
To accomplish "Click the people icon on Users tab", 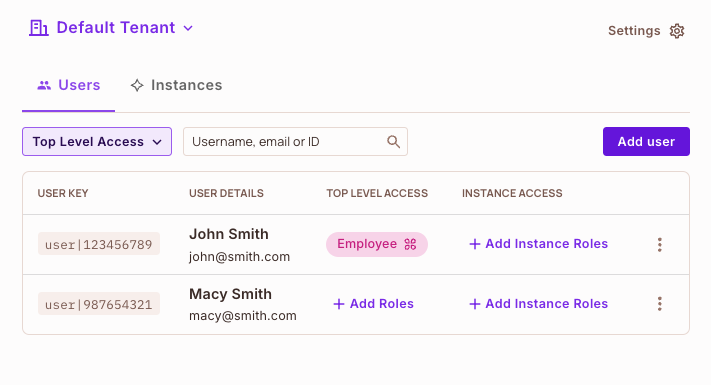I will click(x=44, y=85).
